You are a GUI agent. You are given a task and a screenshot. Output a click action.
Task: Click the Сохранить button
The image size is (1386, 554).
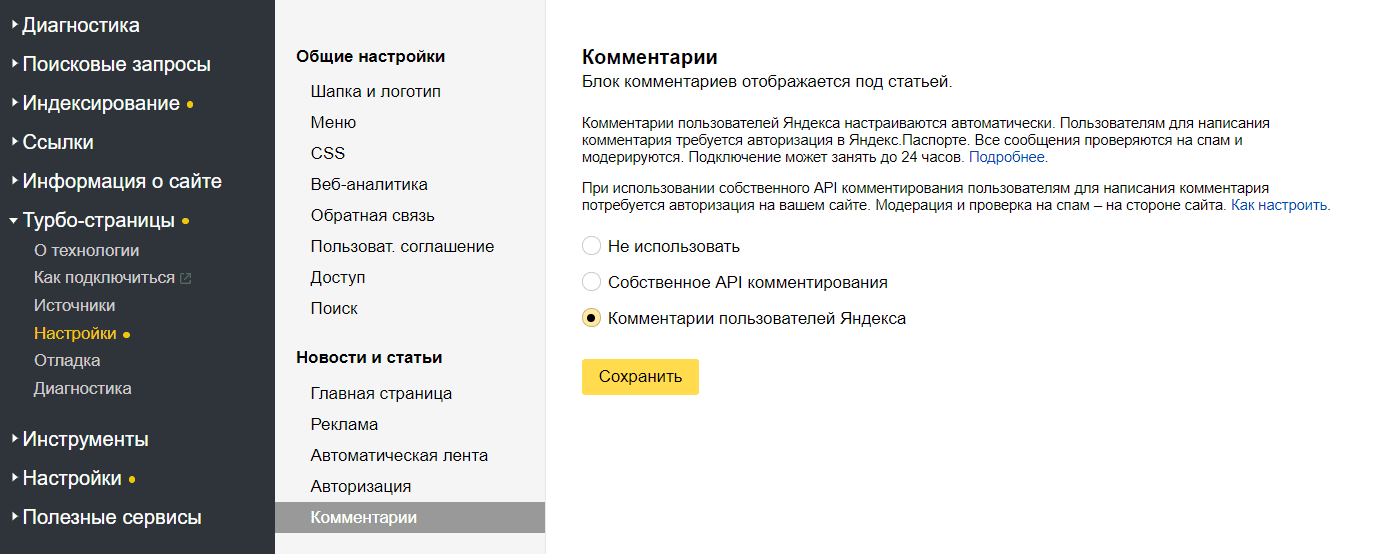[x=640, y=377]
